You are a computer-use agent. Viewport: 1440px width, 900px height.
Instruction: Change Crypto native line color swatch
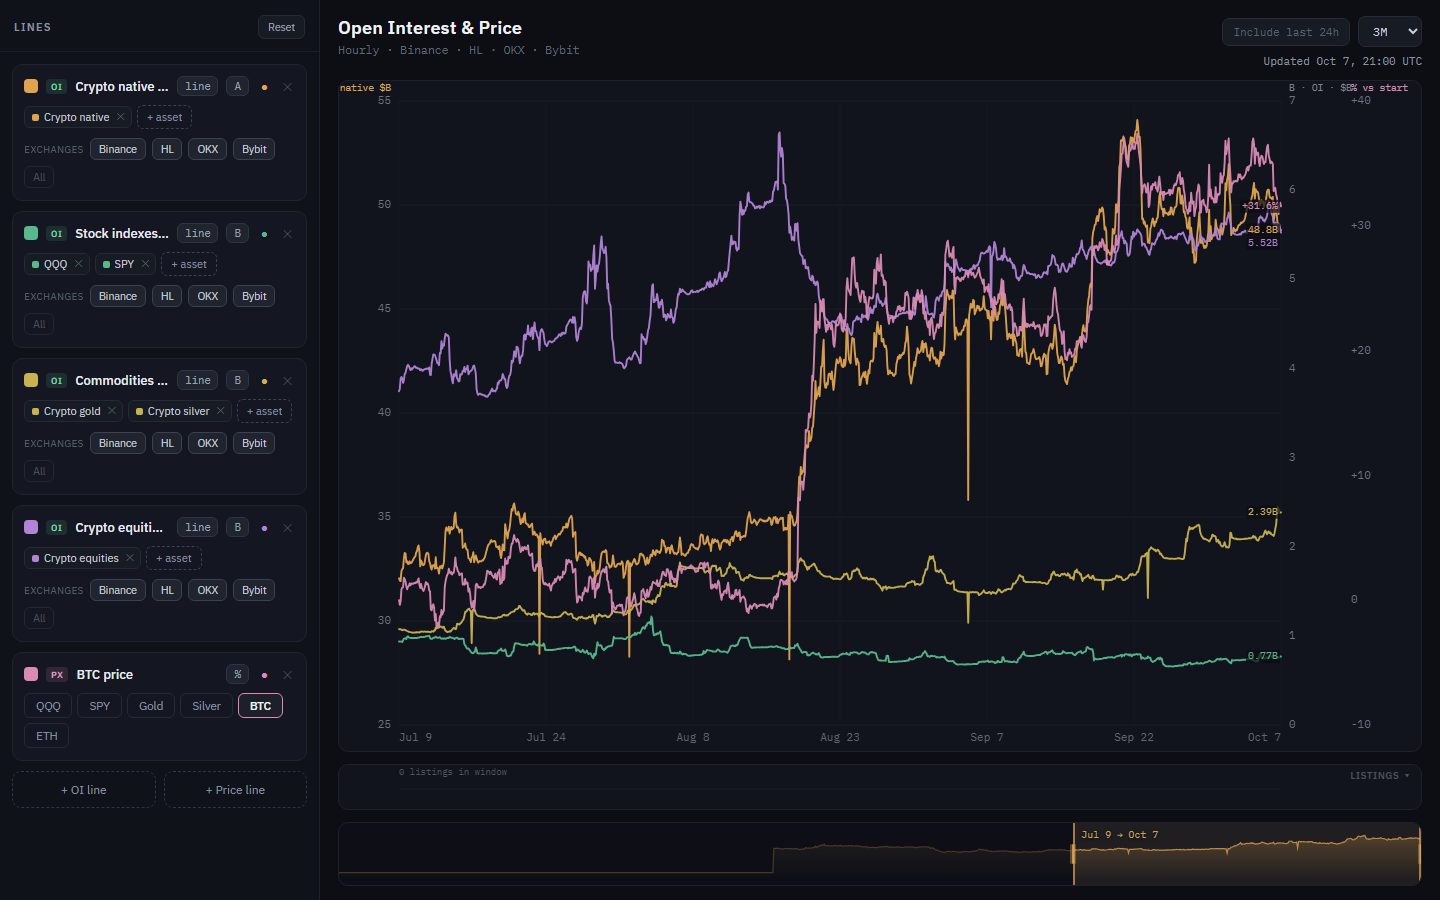tap(31, 87)
